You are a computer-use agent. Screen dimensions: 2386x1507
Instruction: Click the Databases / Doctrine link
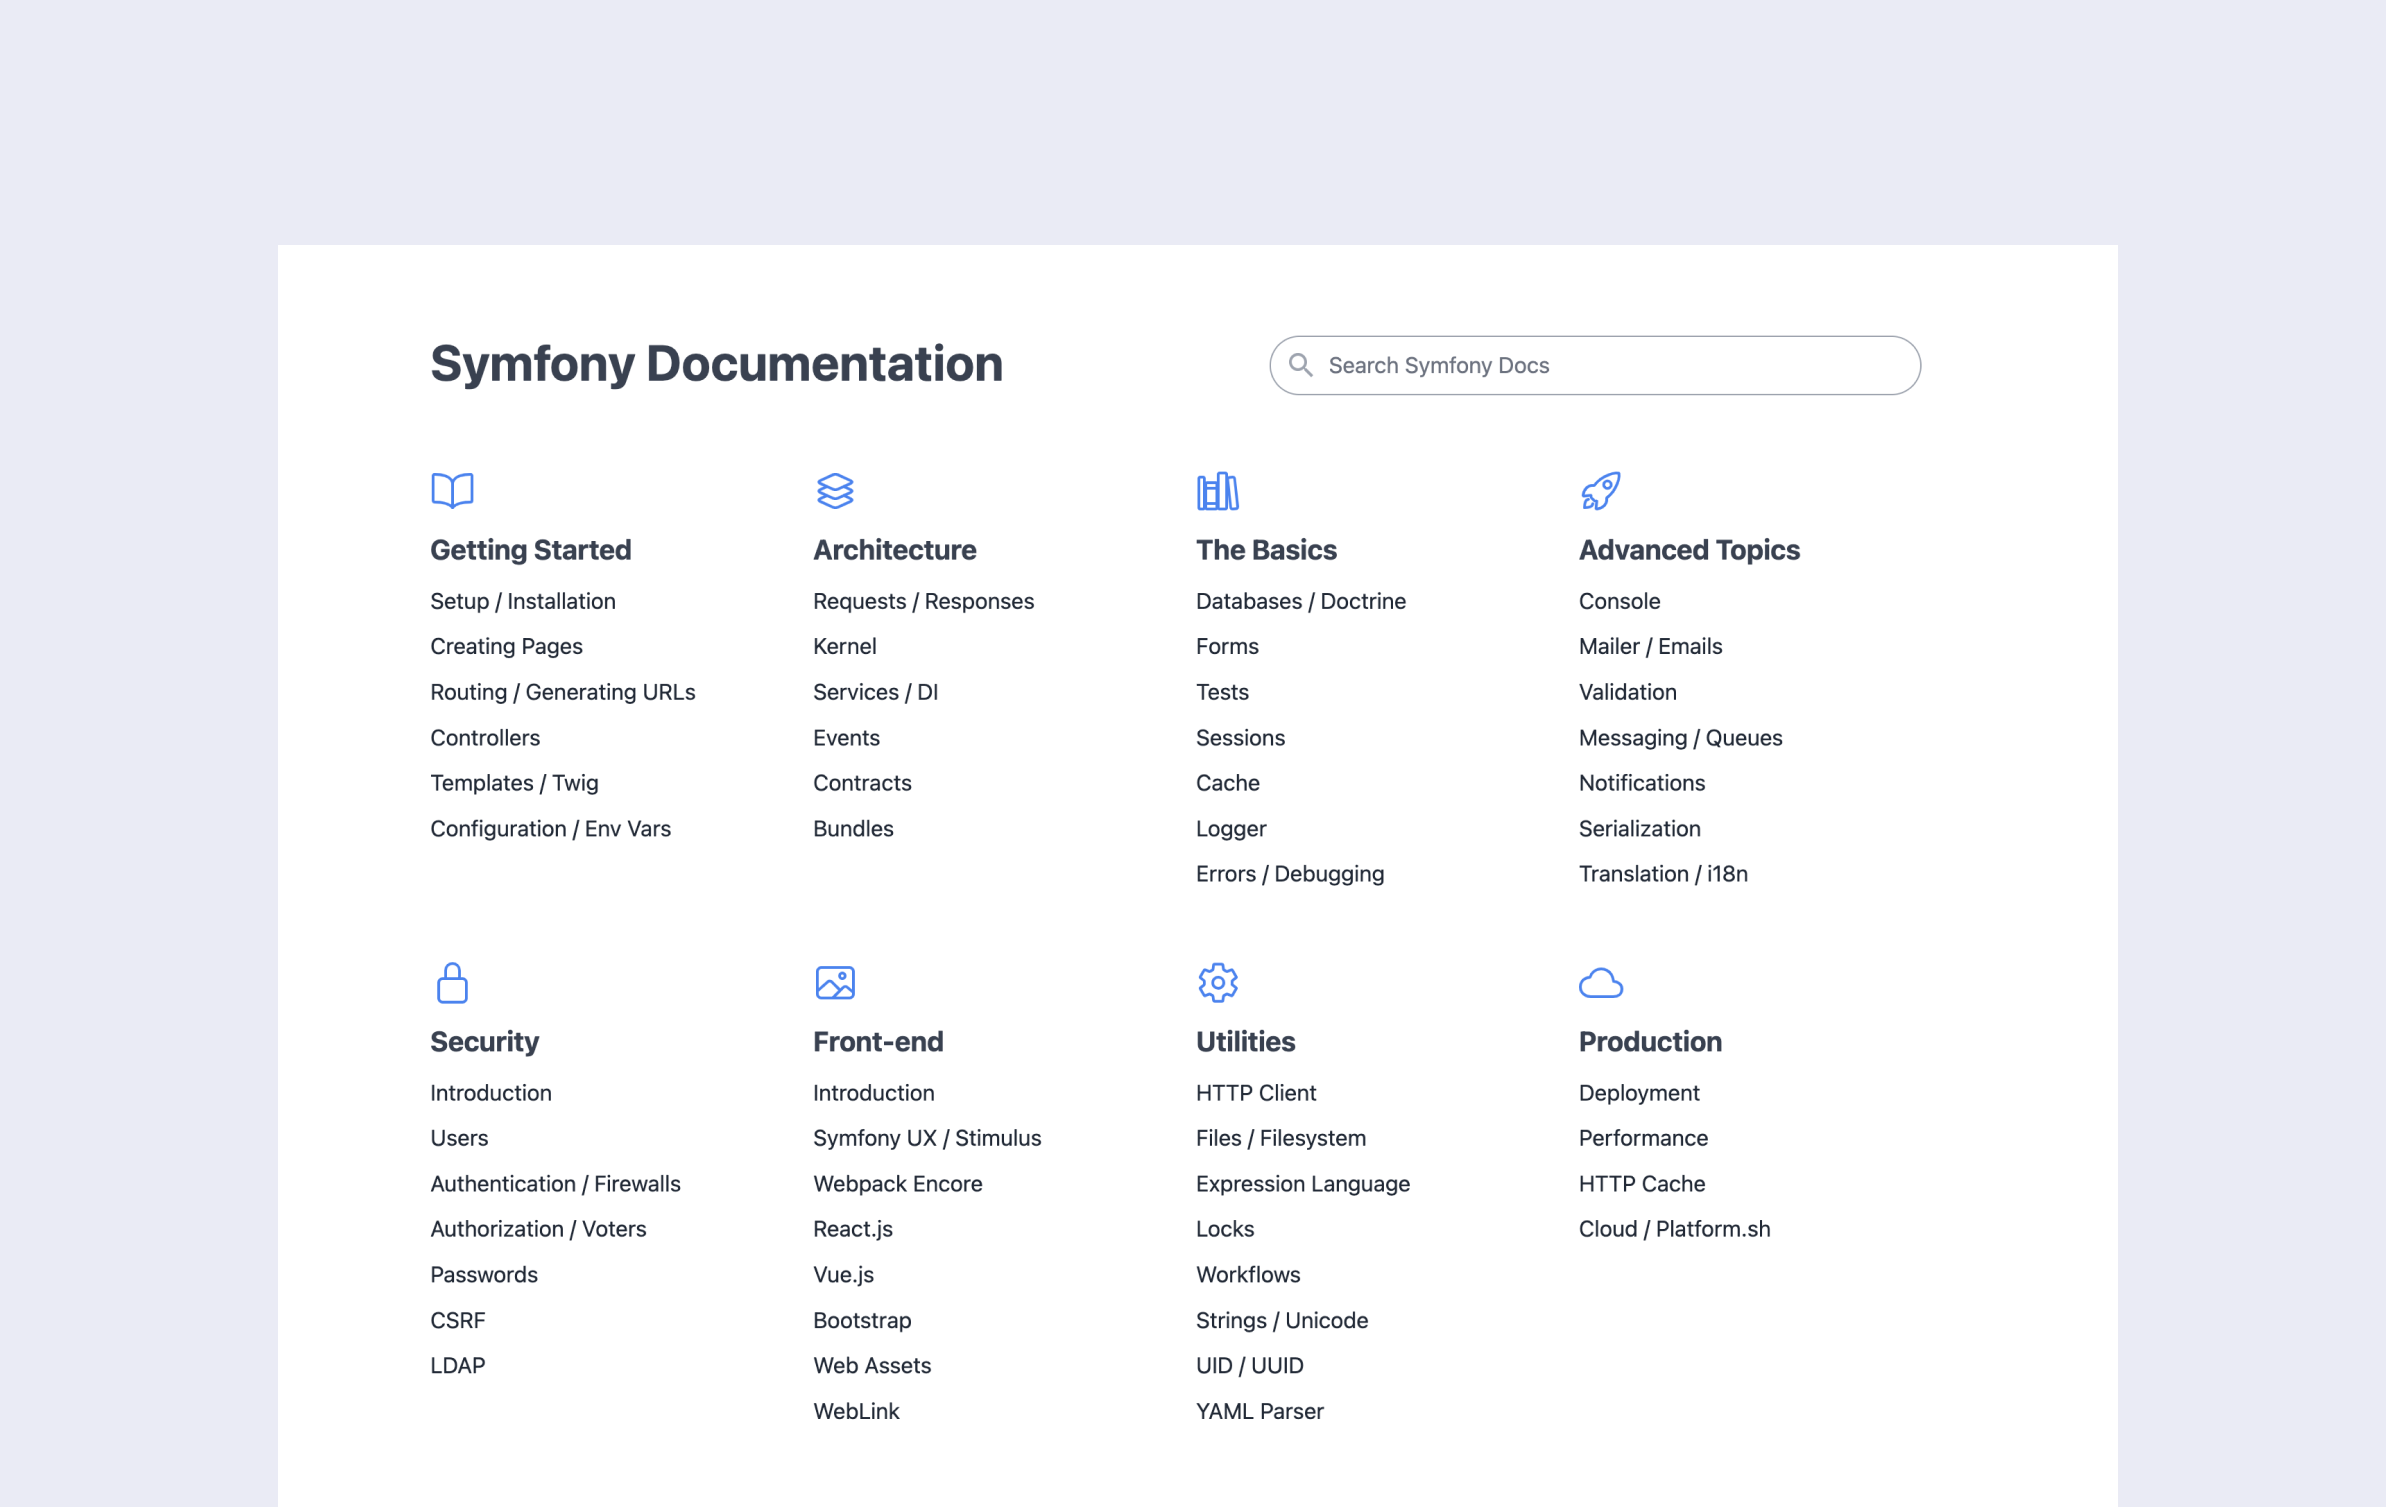tap(1300, 601)
